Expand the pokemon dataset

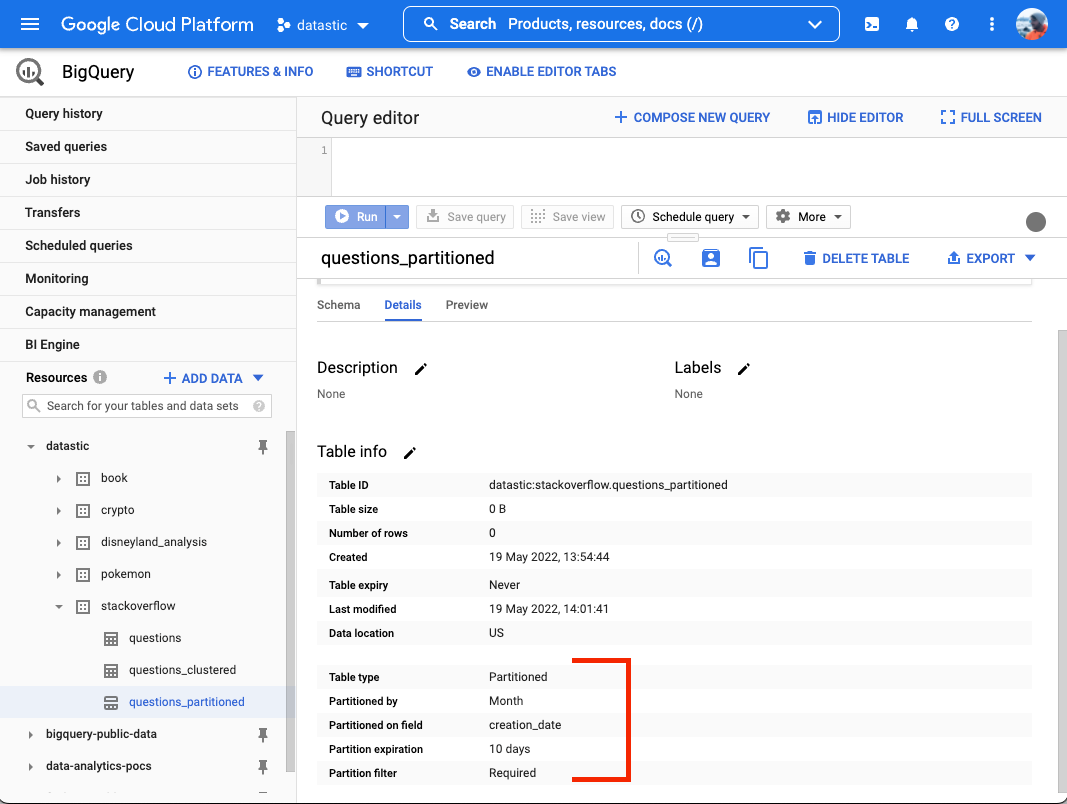pyautogui.click(x=59, y=575)
